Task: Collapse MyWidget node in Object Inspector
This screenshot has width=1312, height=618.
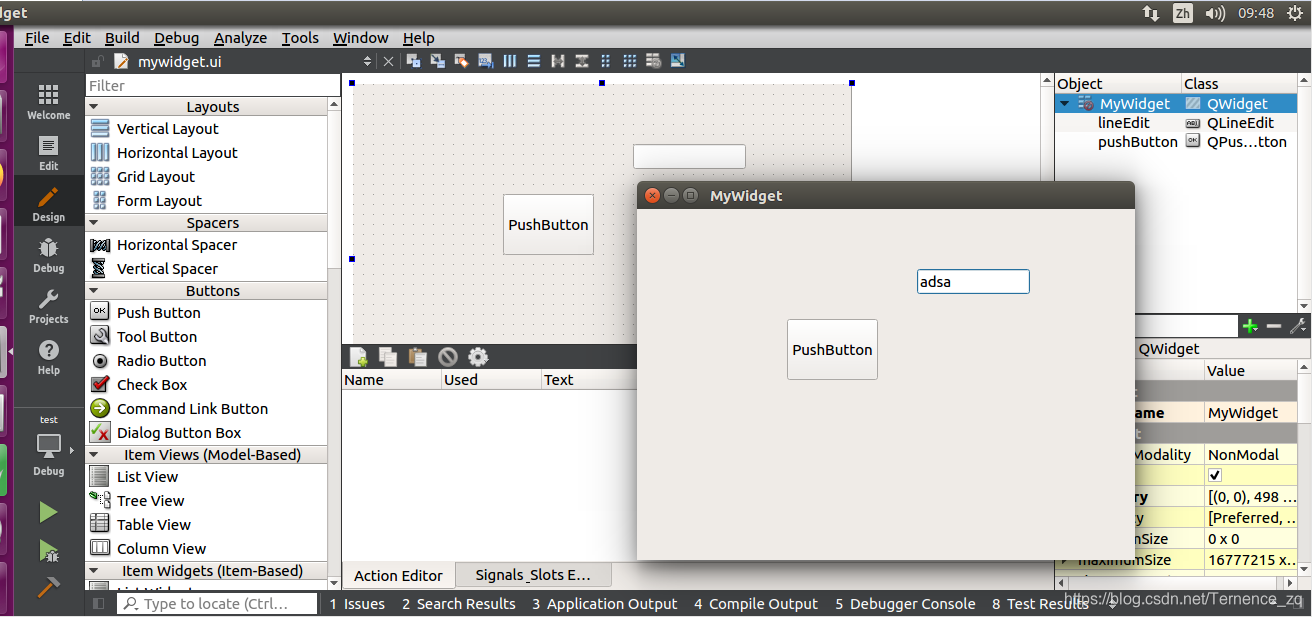Action: (1065, 104)
